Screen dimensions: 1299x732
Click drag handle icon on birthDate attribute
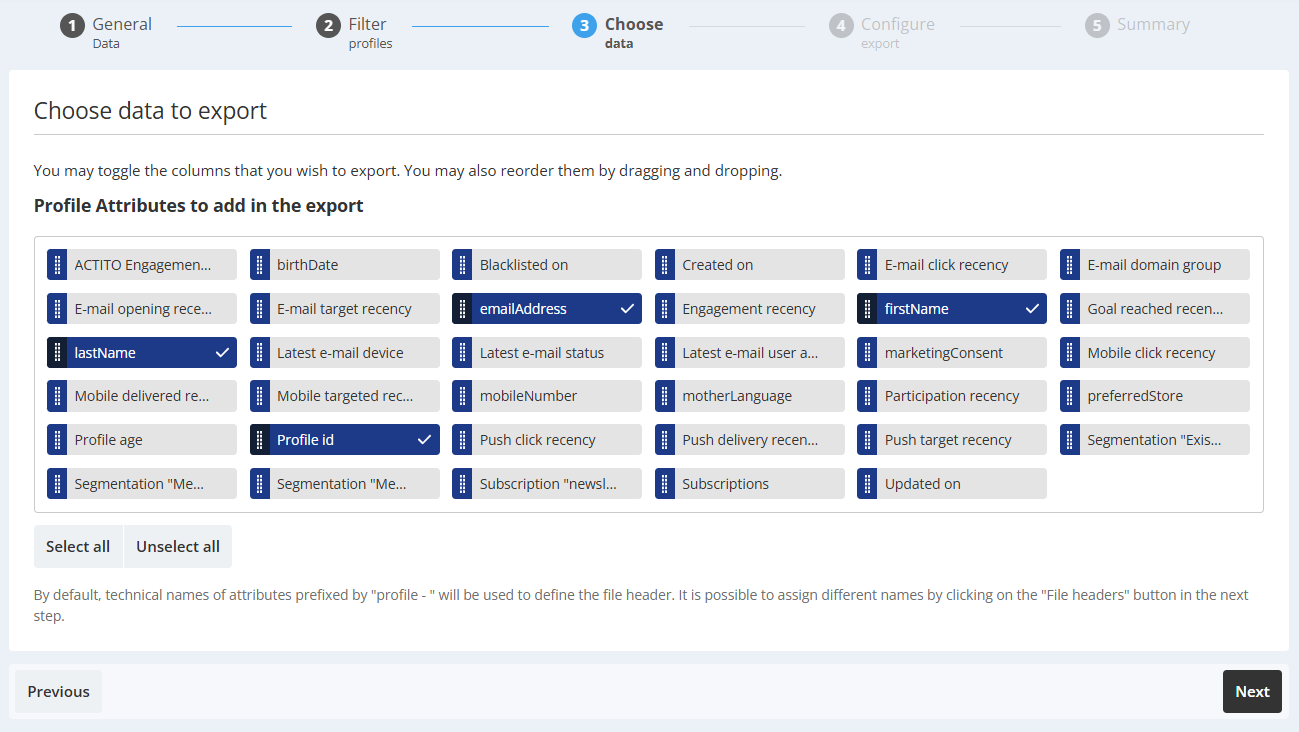tap(259, 265)
